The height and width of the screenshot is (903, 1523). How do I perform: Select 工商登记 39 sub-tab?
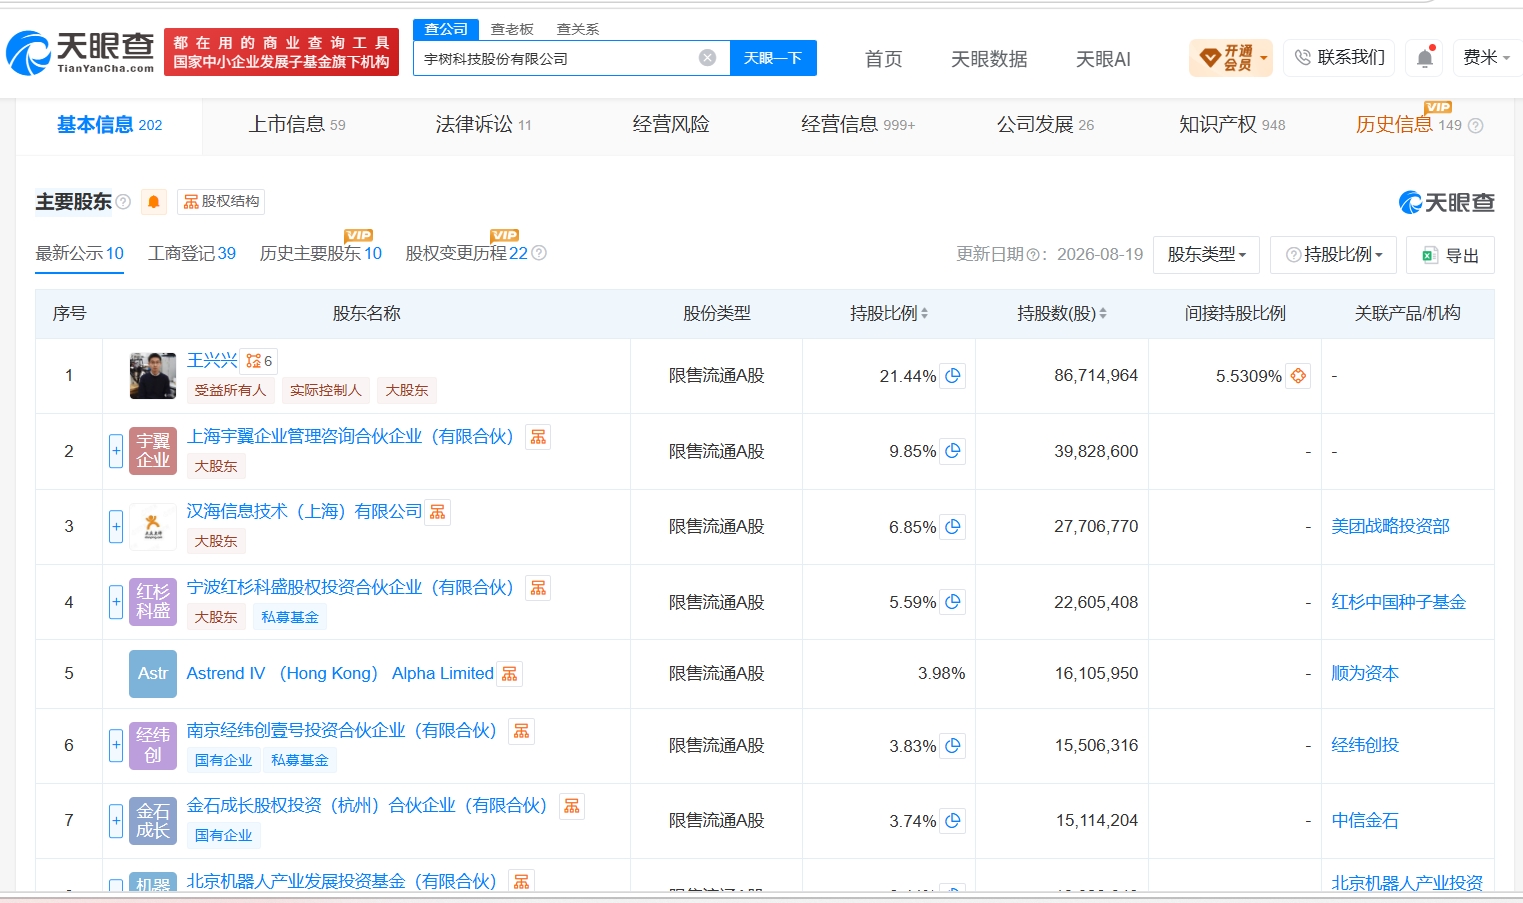[192, 254]
